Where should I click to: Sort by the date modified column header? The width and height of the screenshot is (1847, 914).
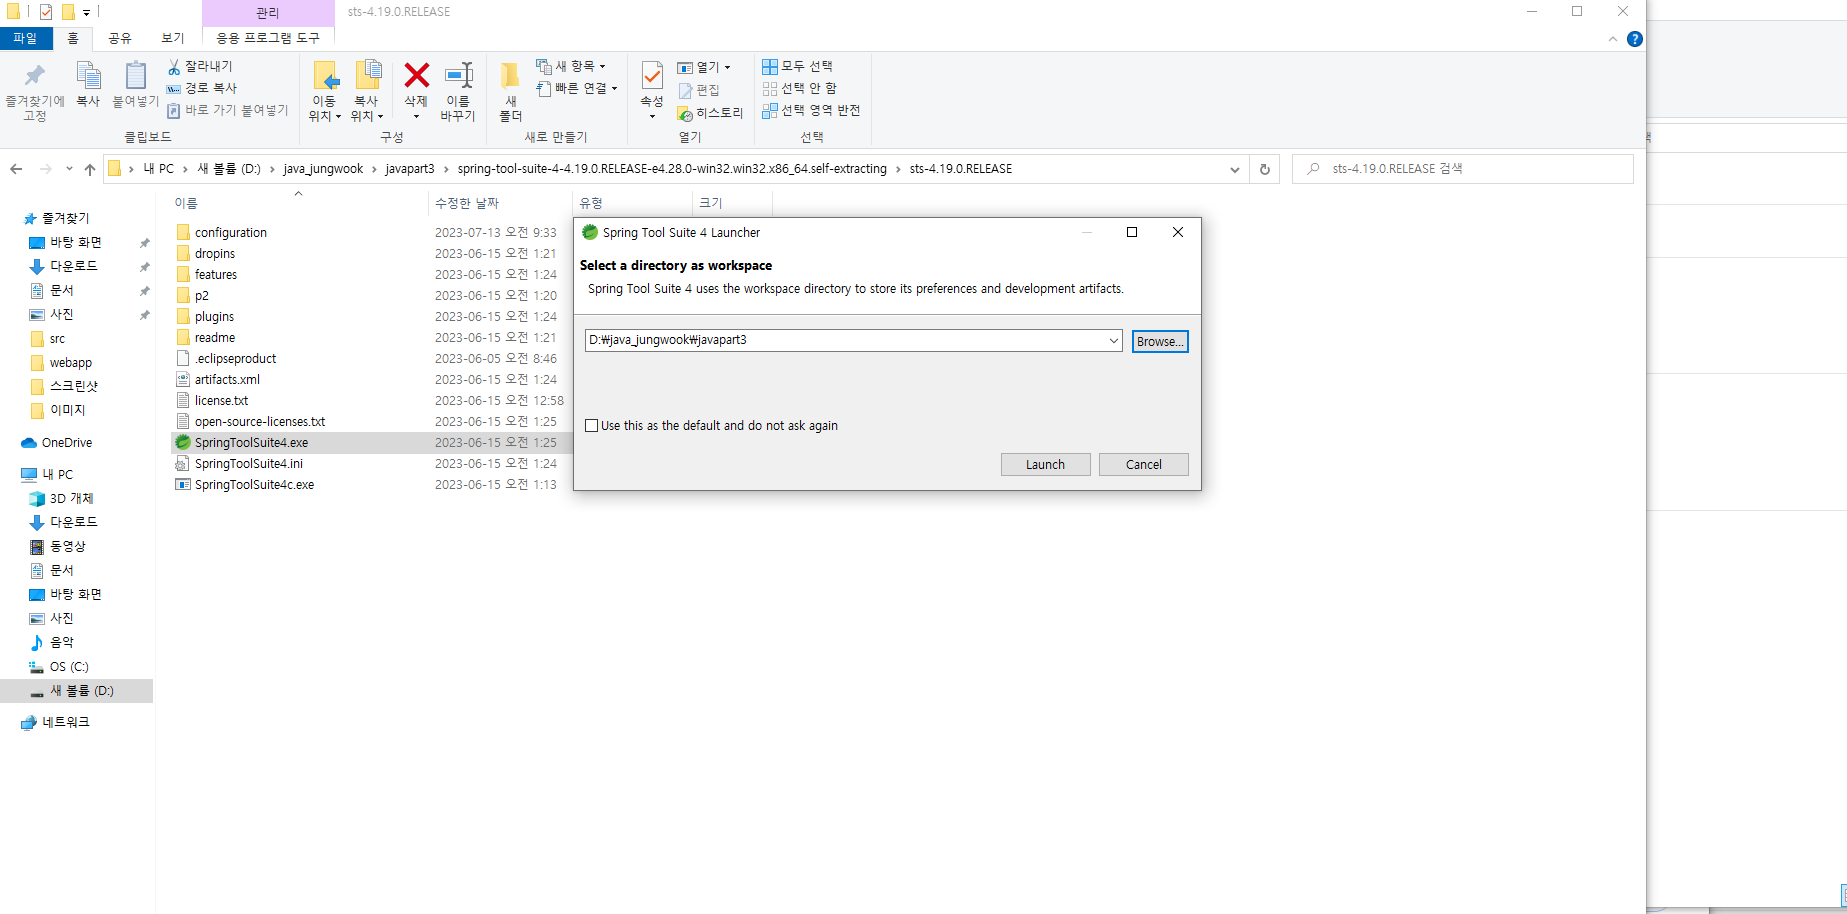pyautogui.click(x=466, y=203)
